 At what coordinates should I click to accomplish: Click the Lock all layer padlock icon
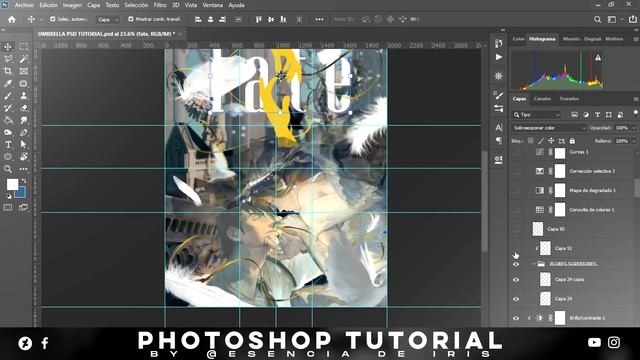pos(572,141)
